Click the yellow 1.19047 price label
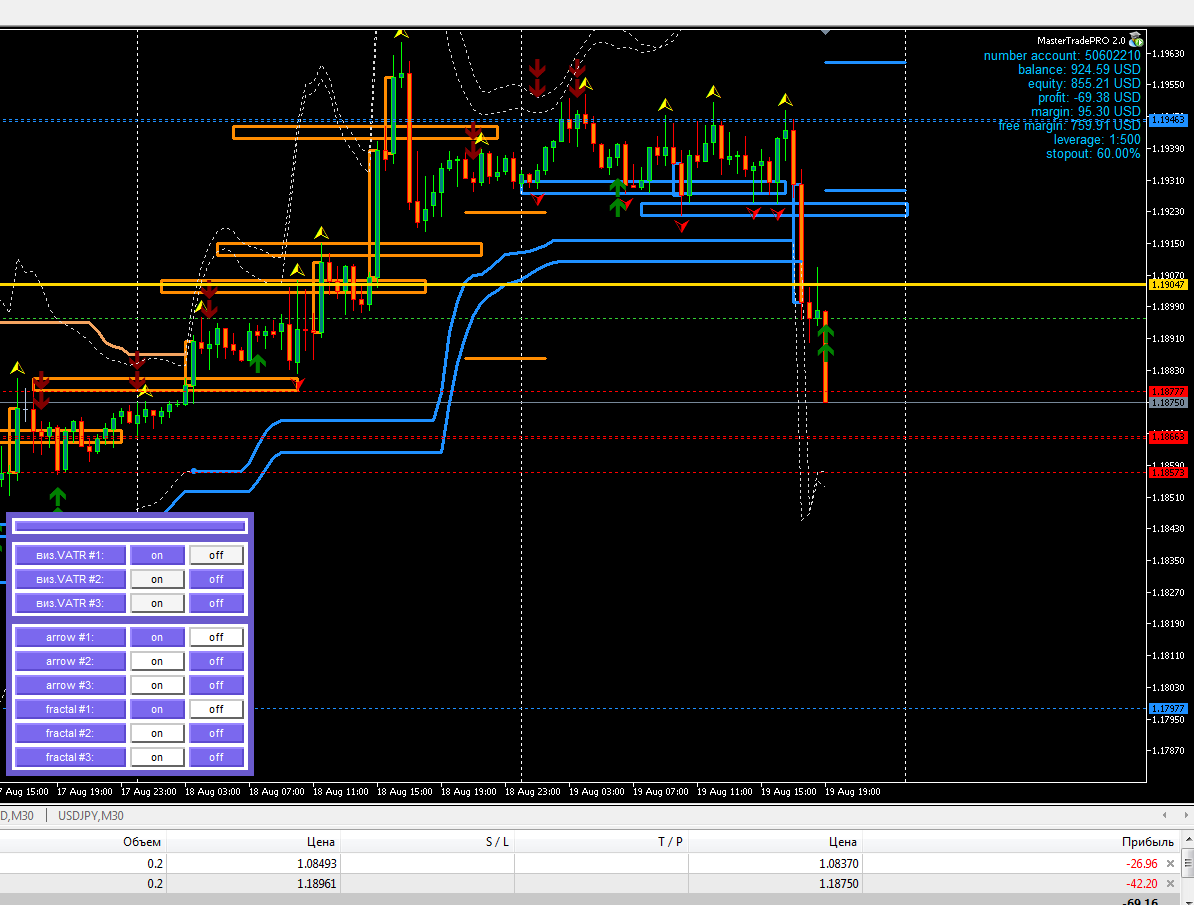Image resolution: width=1194 pixels, height=905 pixels. [x=1167, y=284]
